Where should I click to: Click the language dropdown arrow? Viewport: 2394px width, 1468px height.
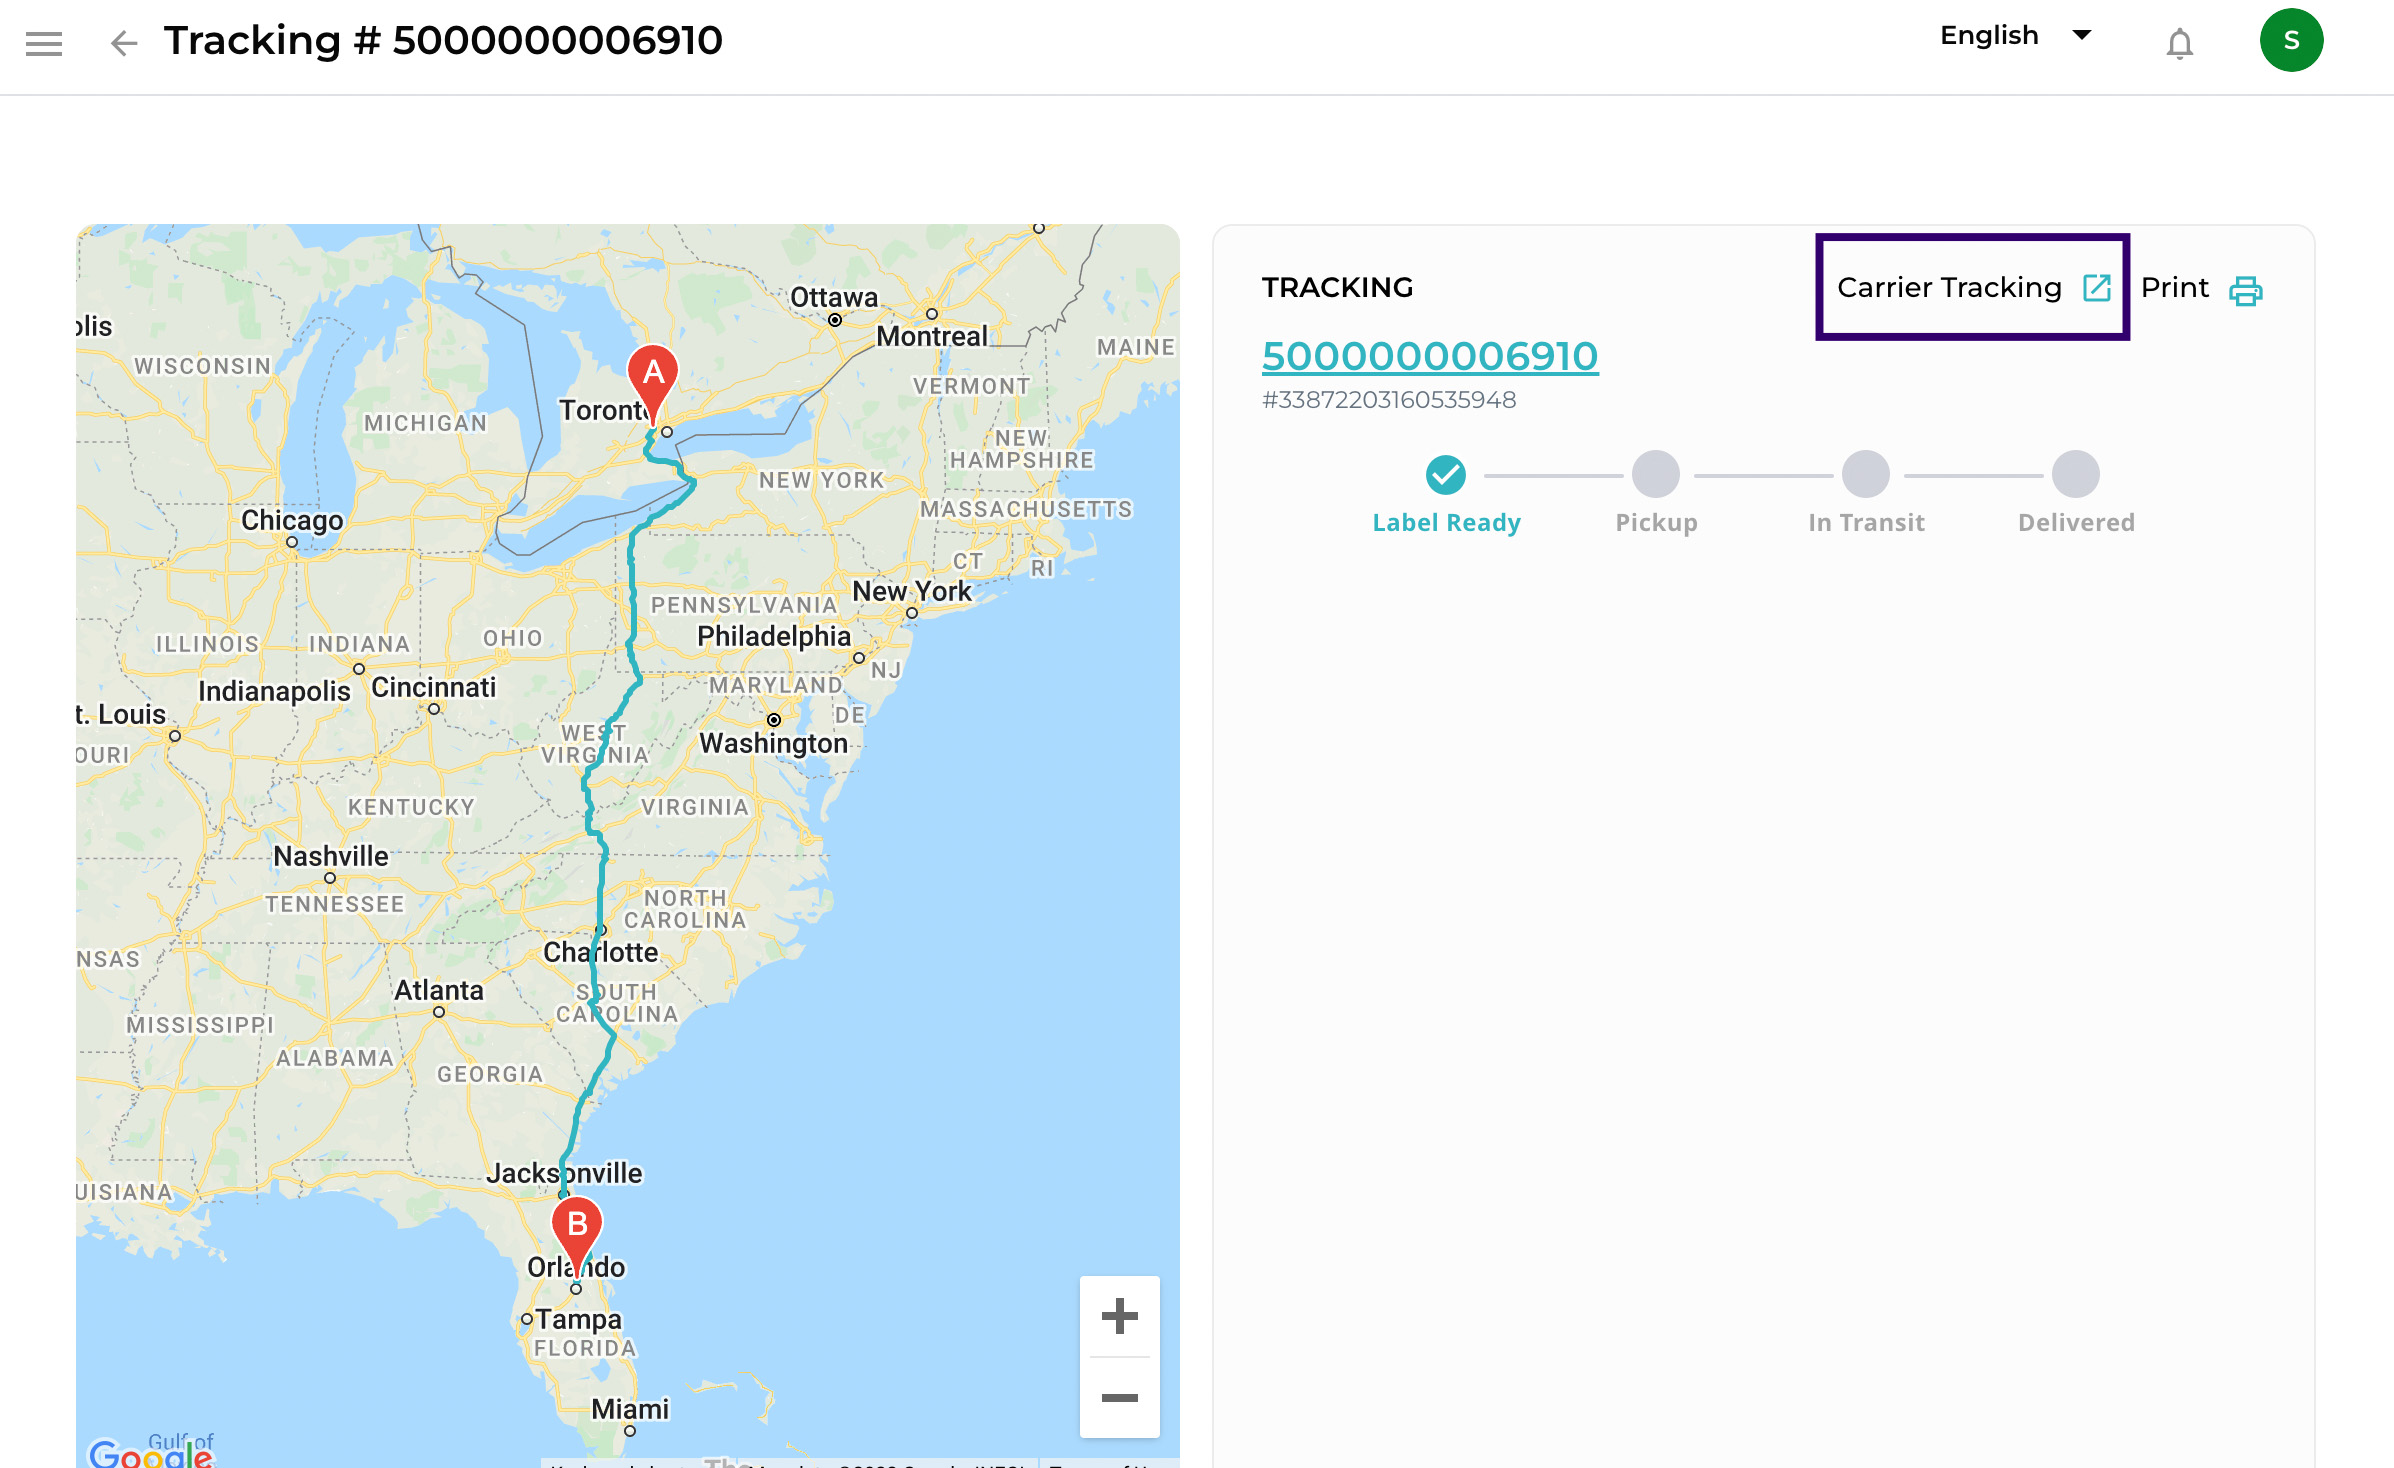2082,36
